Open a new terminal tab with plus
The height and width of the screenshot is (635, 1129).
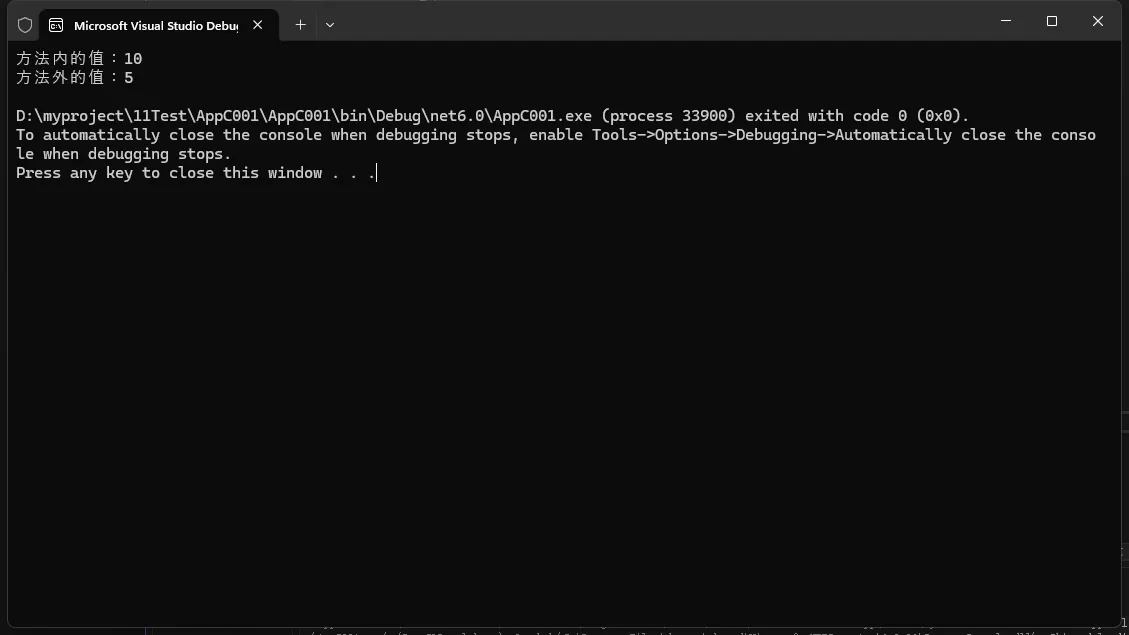(300, 25)
